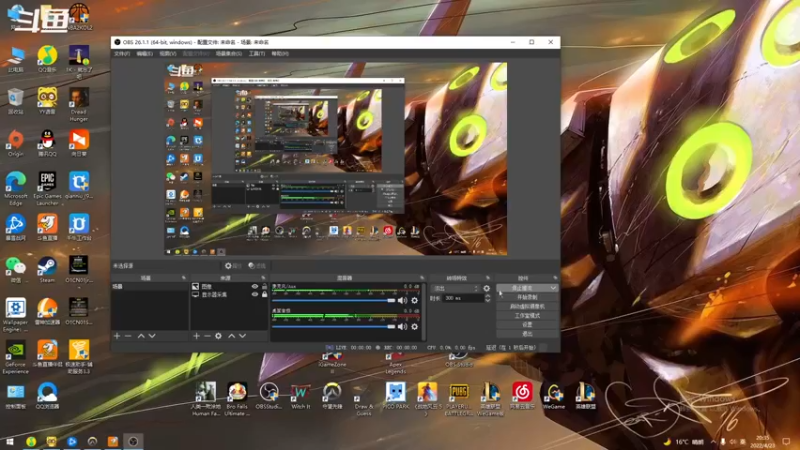The width and height of the screenshot is (800, 450).
Task: Open 麦克风/Aux audio settings gear
Action: click(414, 301)
